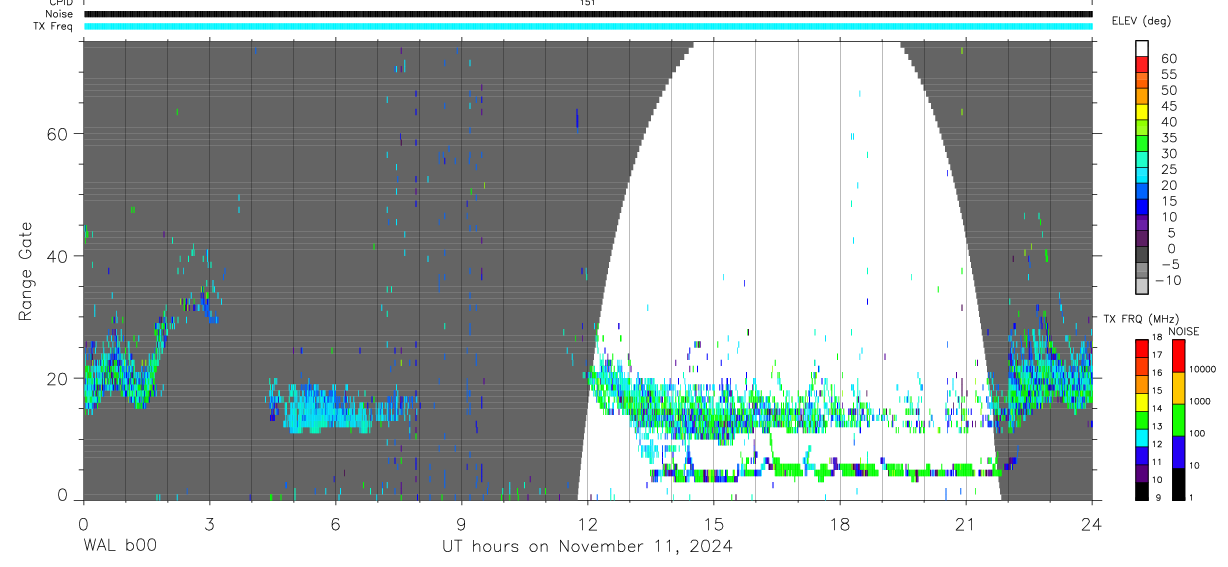1228x567 pixels.
Task: Click the '151' CPID value above the plot
Action: 587,3
